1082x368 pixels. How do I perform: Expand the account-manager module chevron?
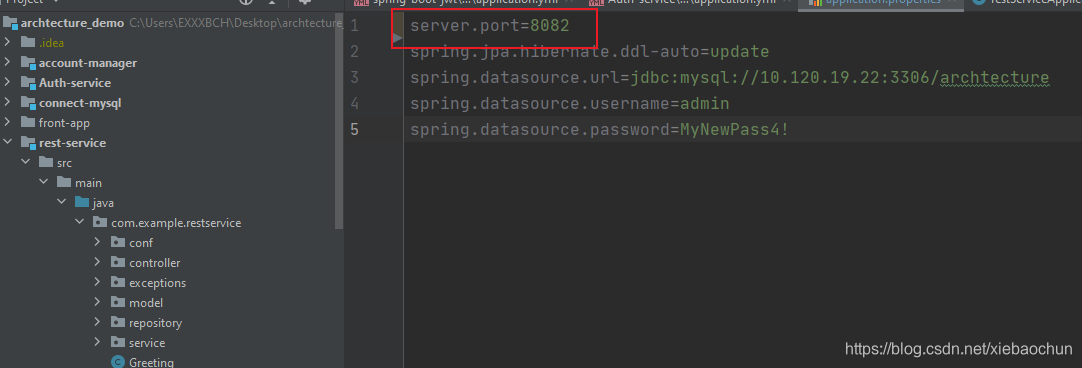click(7, 63)
